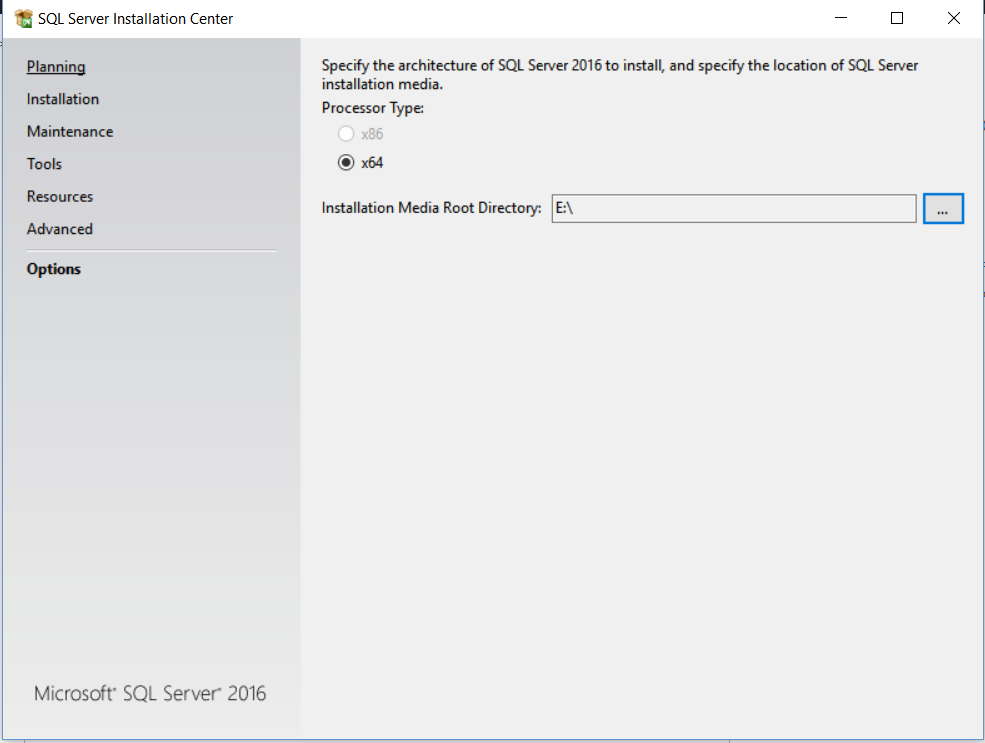Open the Maintenance section
The height and width of the screenshot is (743, 985).
click(70, 132)
